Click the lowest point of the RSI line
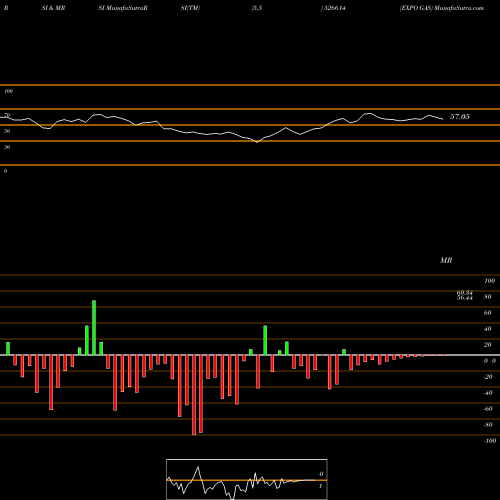 click(257, 142)
